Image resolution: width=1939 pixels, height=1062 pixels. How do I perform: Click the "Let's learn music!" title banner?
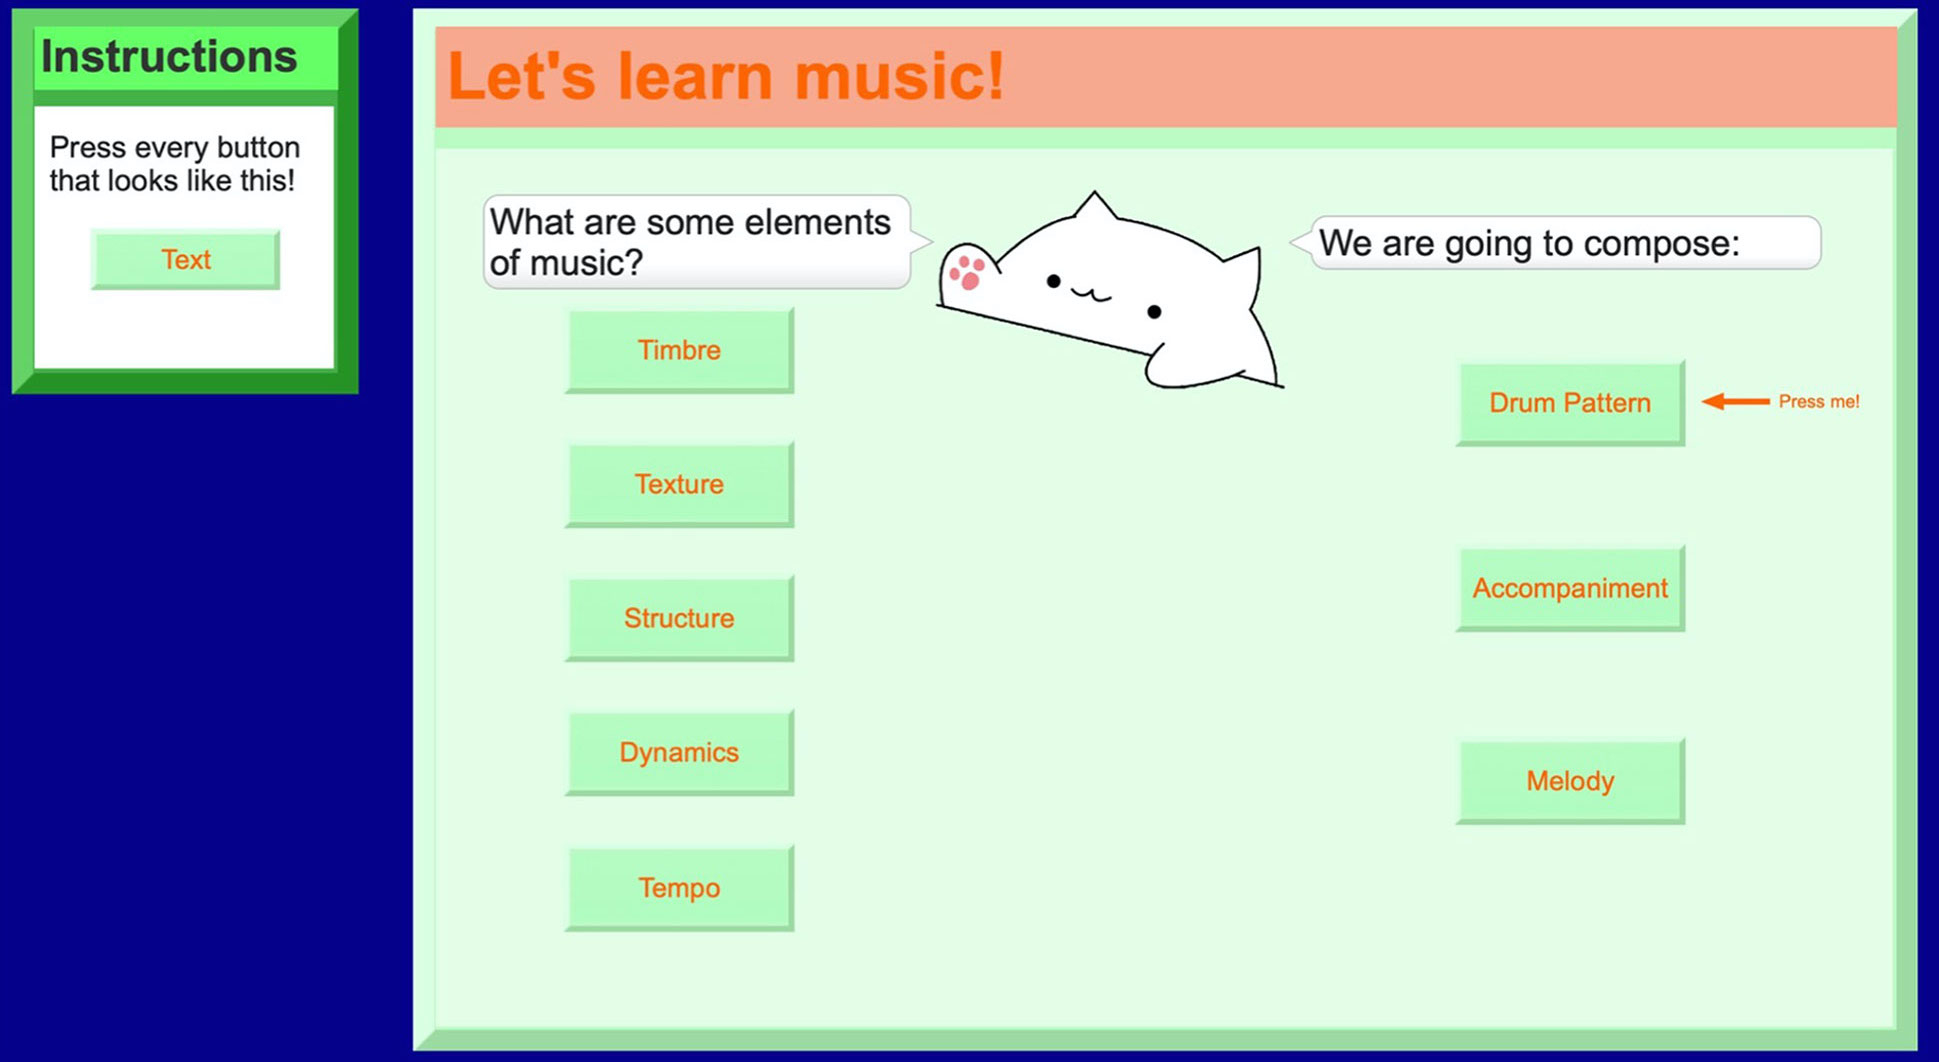click(1166, 77)
